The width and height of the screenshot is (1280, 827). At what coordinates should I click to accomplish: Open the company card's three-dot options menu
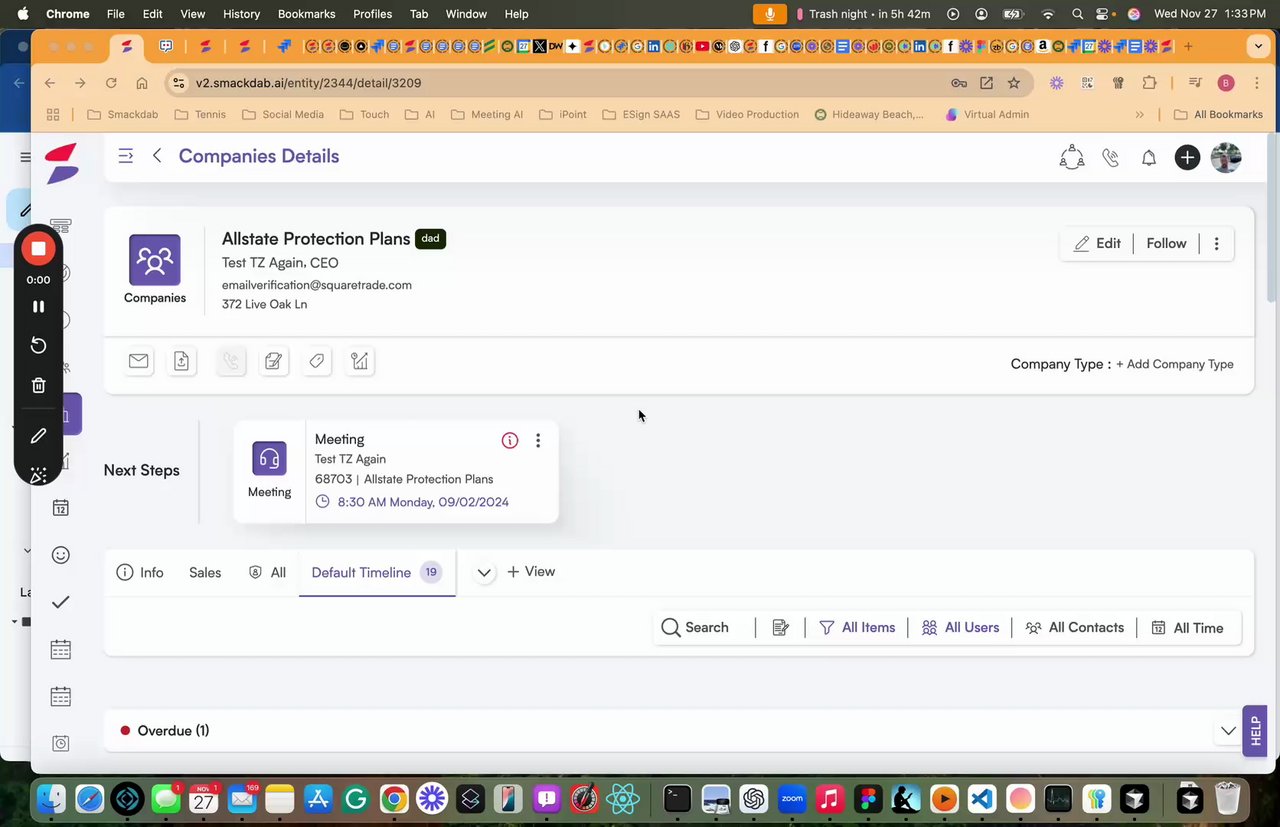point(1216,243)
